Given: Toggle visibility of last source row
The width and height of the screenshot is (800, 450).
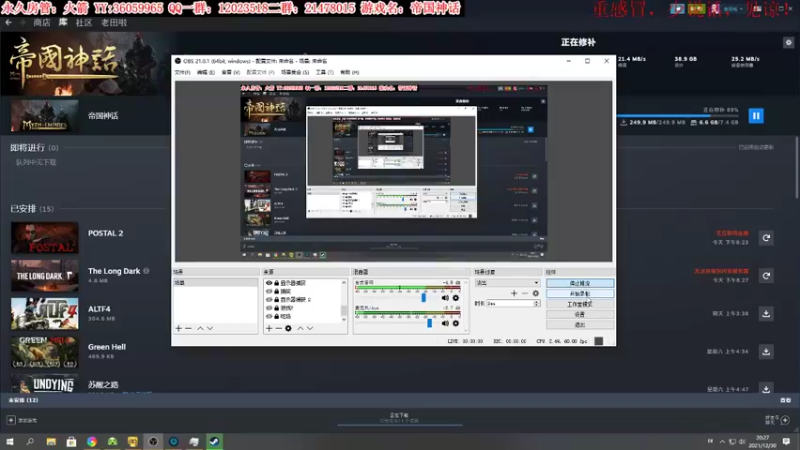Looking at the screenshot, I should click(269, 316).
